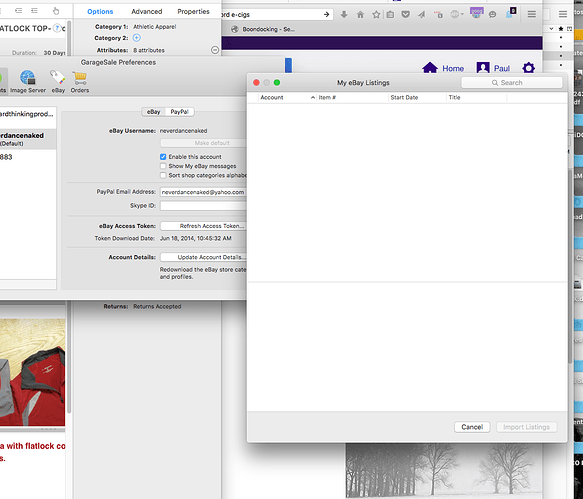Click the Returns Accepted value
This screenshot has width=583, height=499.
[157, 306]
